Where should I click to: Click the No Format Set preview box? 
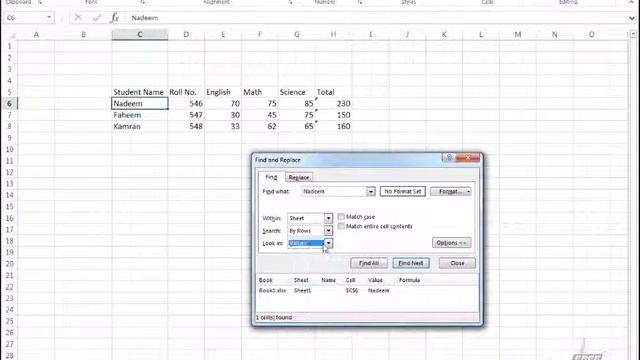point(402,191)
